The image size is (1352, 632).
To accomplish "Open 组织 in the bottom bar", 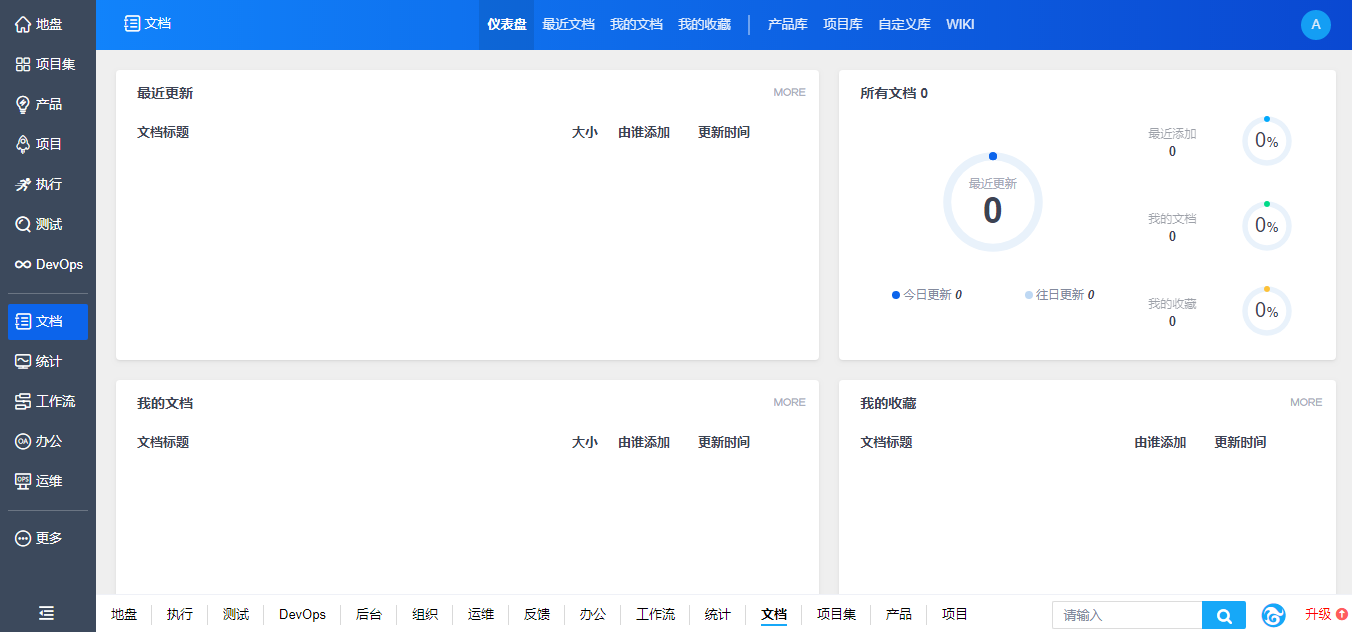I will (425, 614).
